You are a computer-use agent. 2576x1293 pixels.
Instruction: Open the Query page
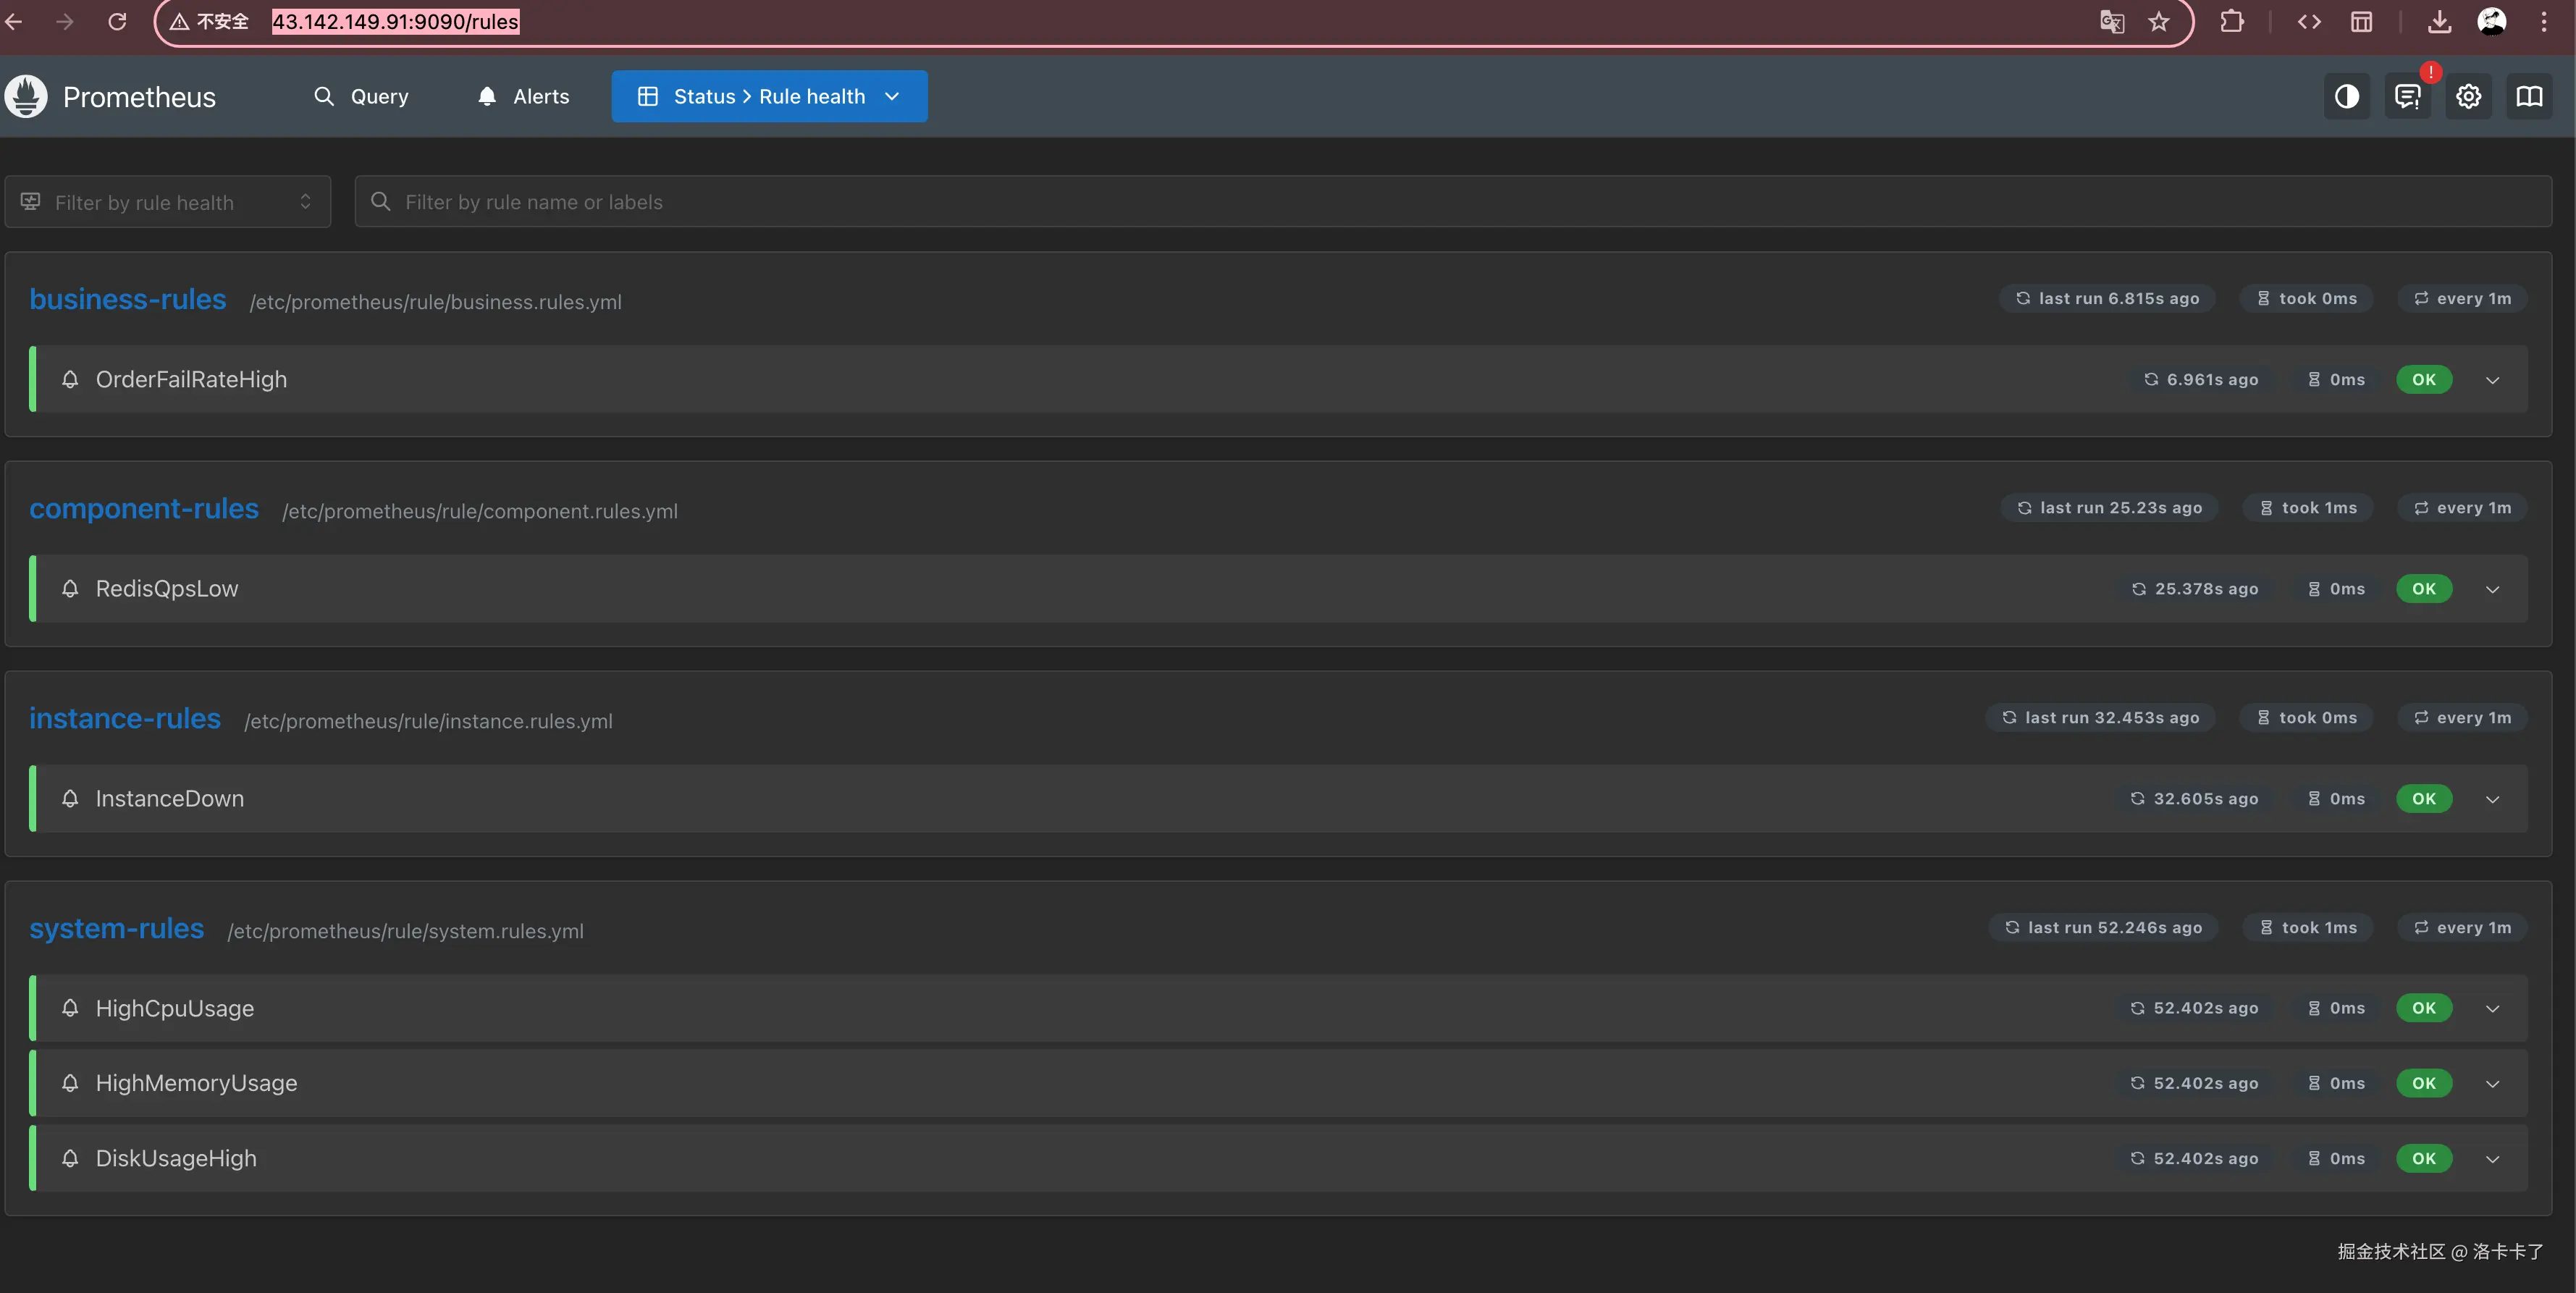pyautogui.click(x=361, y=97)
